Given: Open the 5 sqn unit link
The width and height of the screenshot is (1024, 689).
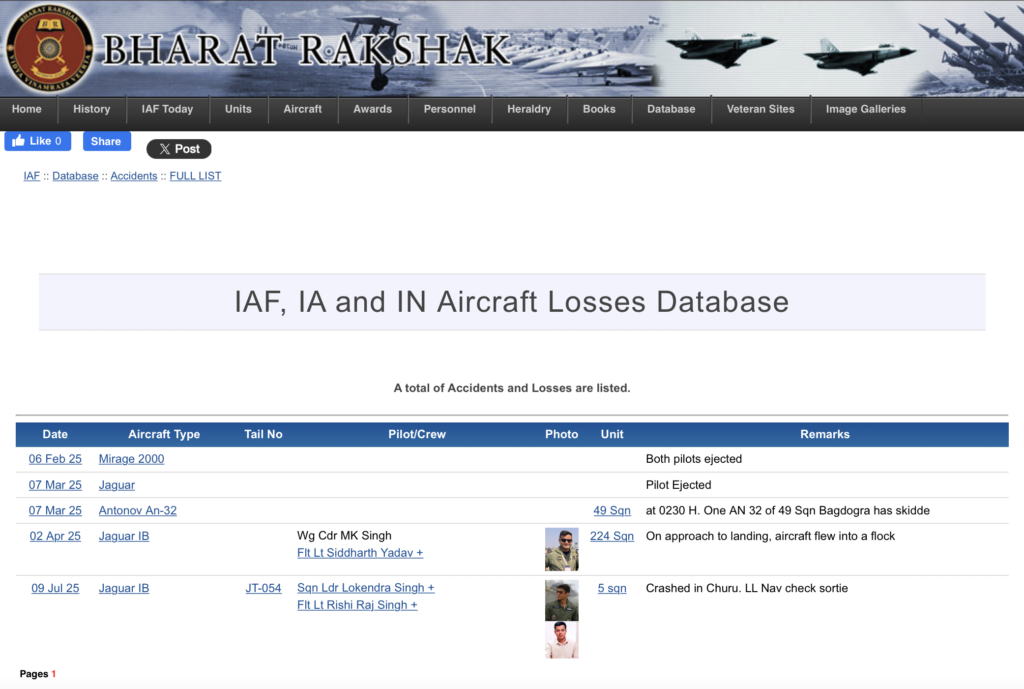Looking at the screenshot, I should (x=612, y=588).
